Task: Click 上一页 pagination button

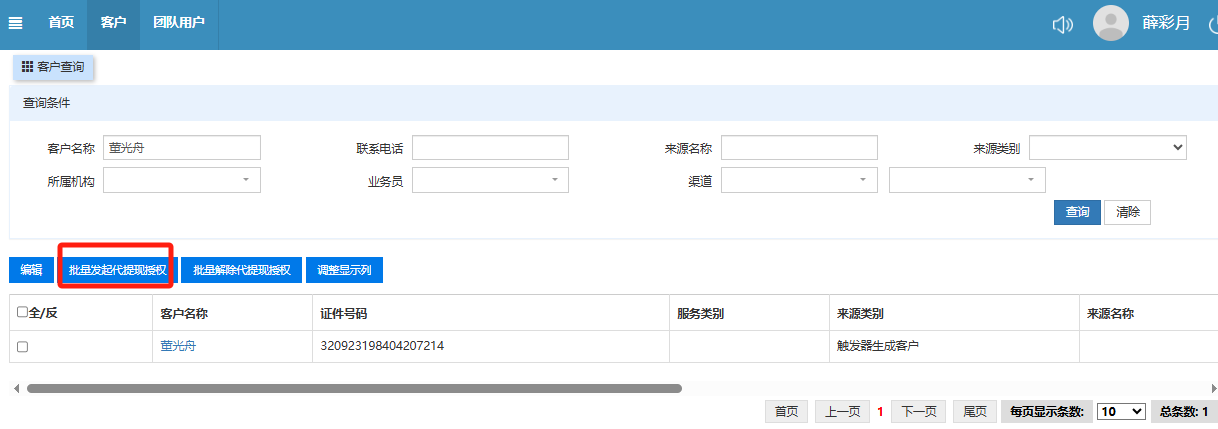Action: pyautogui.click(x=842, y=411)
